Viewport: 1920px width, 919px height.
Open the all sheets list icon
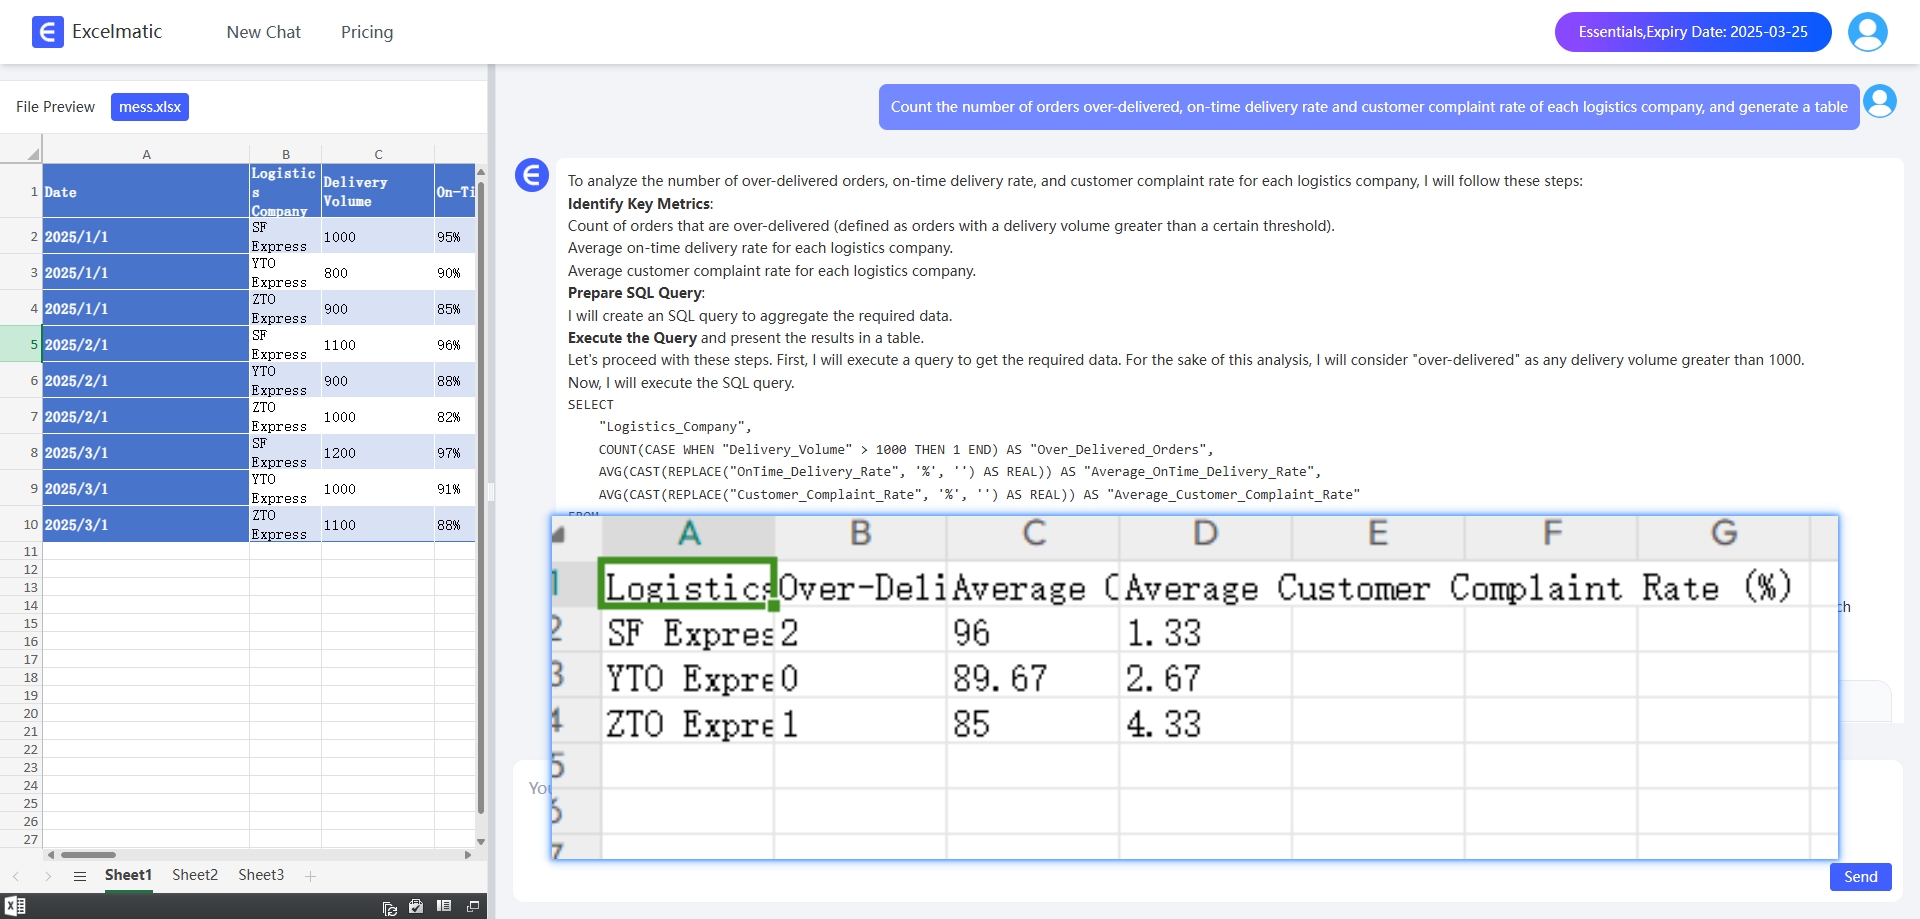click(x=80, y=876)
